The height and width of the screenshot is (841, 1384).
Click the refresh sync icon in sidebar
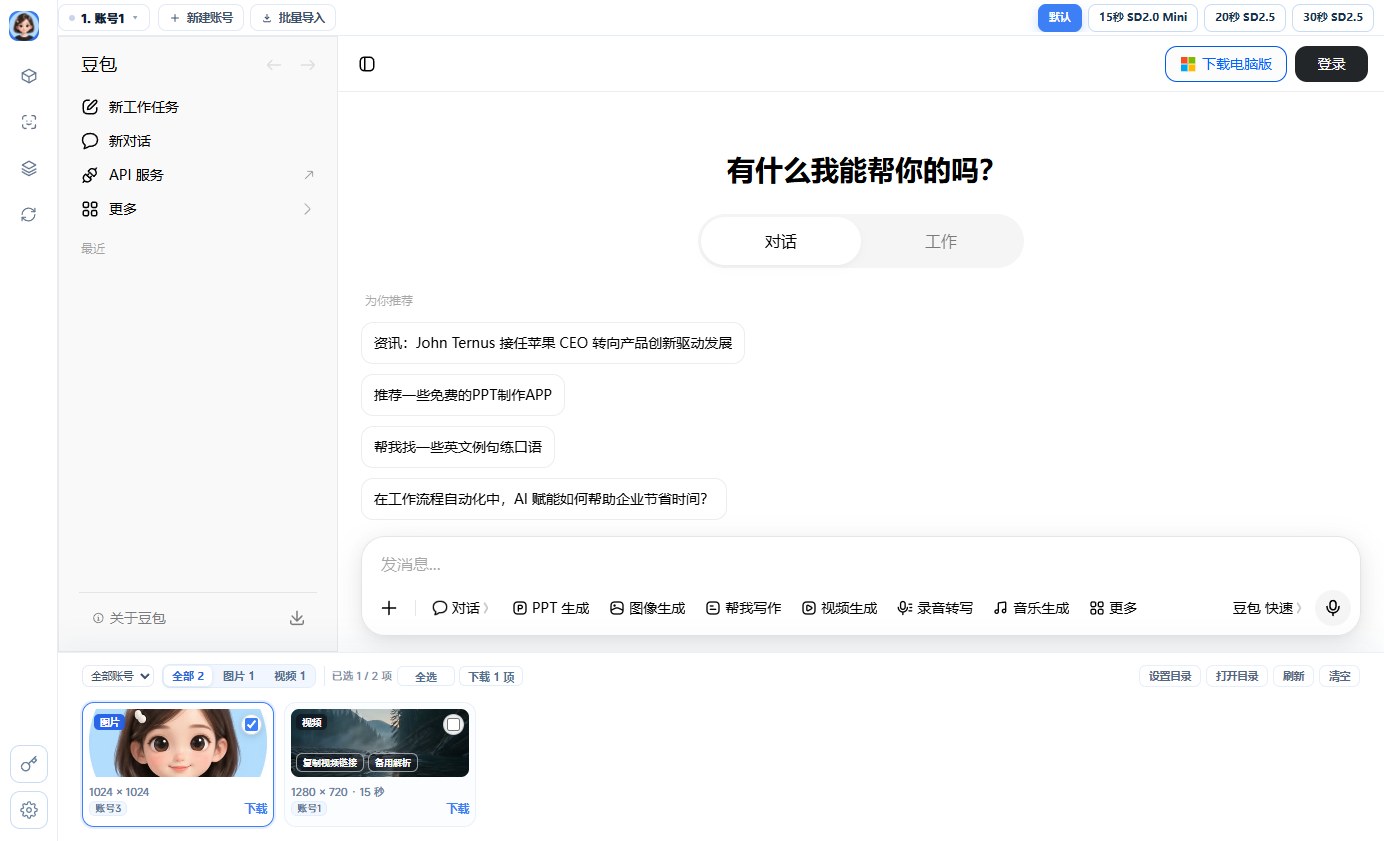pos(29,214)
